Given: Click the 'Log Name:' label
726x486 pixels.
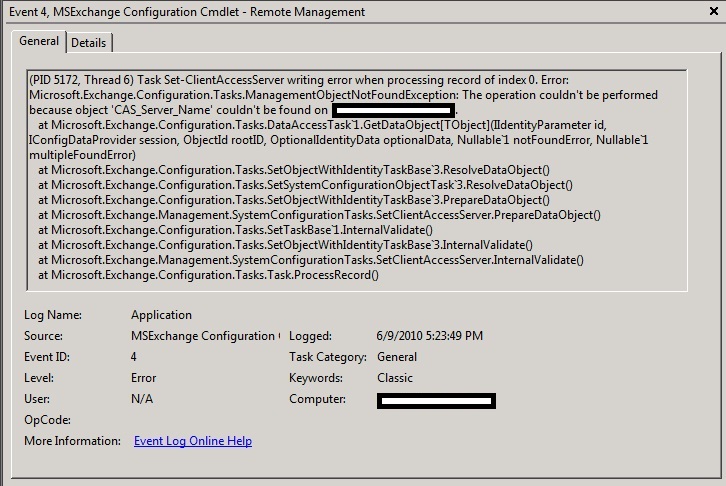Looking at the screenshot, I should tap(53, 315).
